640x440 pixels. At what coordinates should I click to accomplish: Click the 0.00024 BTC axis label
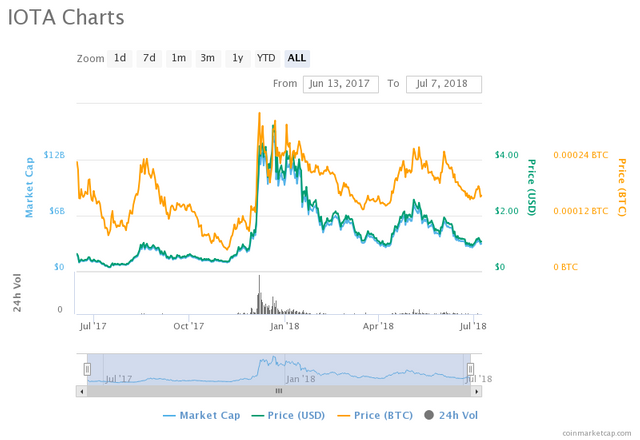pyautogui.click(x=580, y=155)
